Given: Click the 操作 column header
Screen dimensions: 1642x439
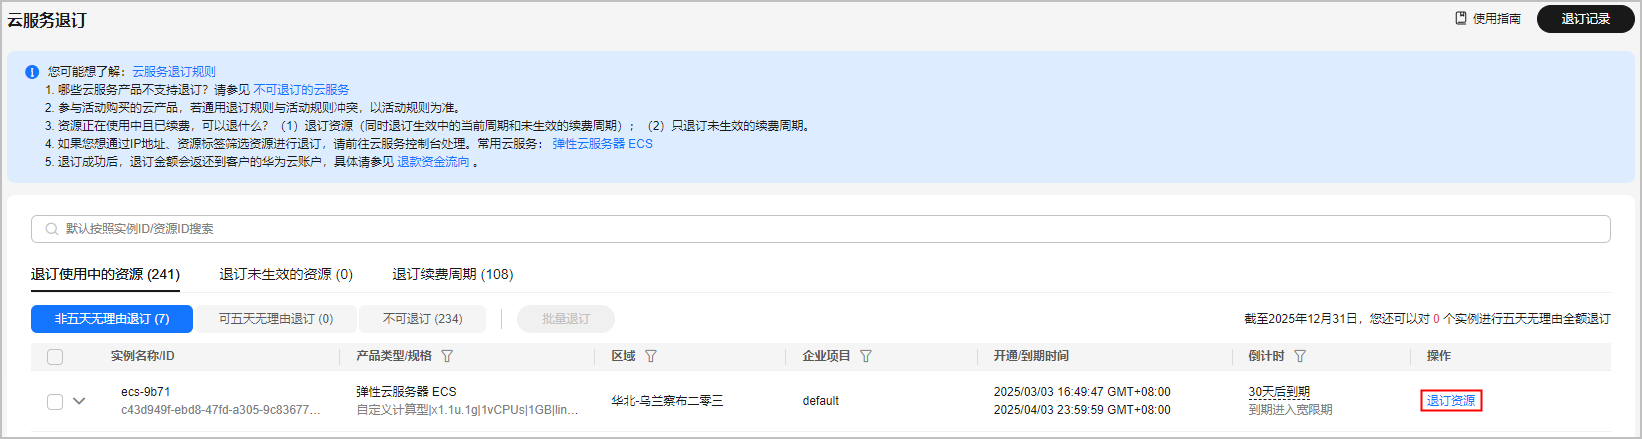Looking at the screenshot, I should (1438, 356).
